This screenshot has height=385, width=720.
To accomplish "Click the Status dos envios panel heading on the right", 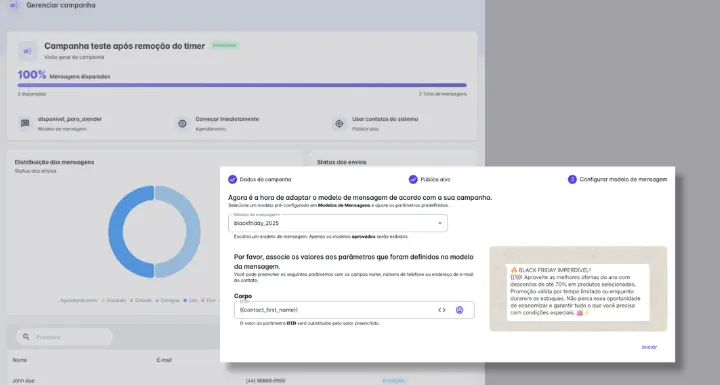I will [x=342, y=162].
